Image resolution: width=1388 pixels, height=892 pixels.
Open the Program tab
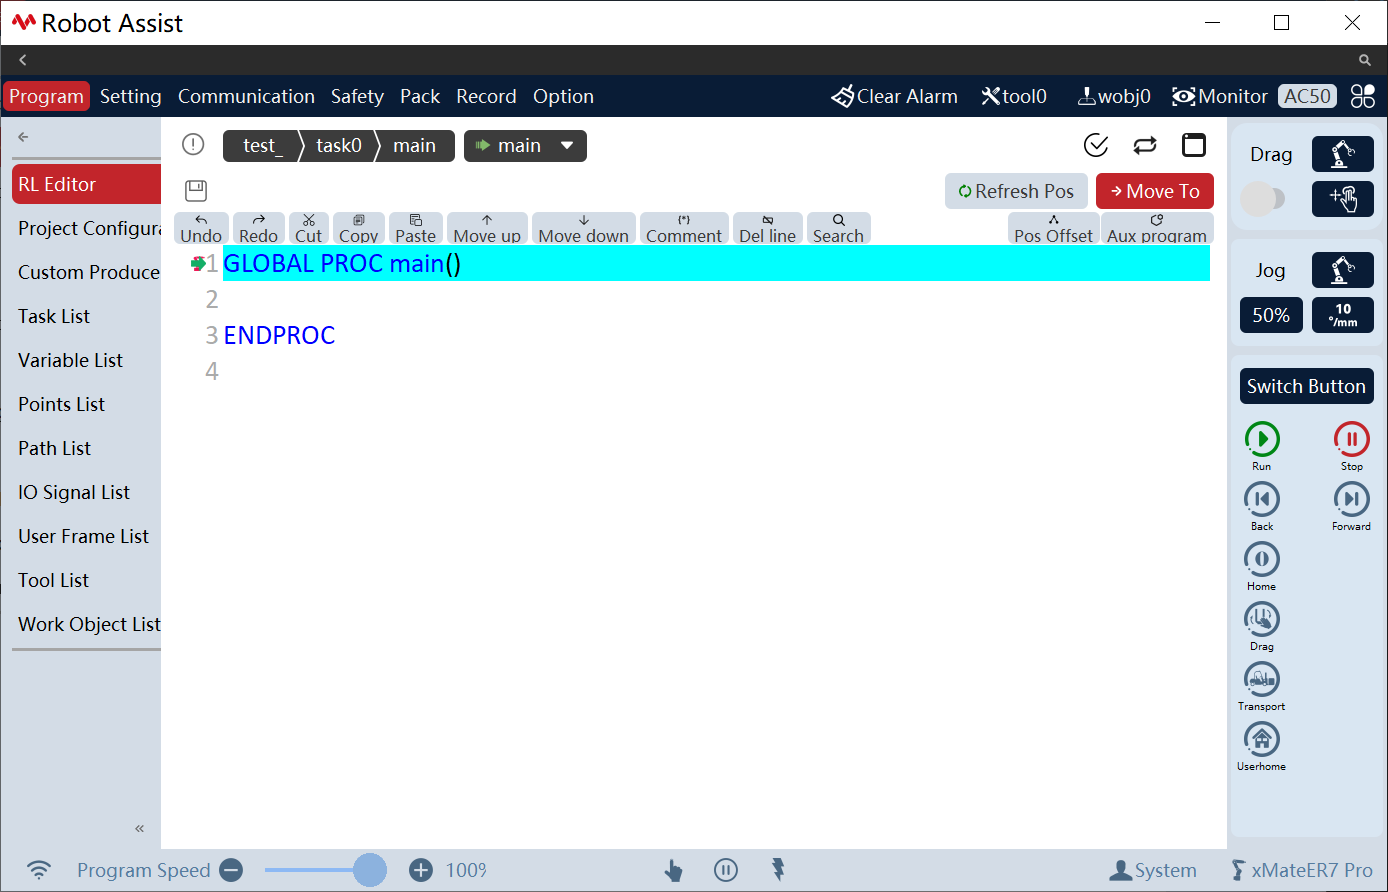point(46,96)
